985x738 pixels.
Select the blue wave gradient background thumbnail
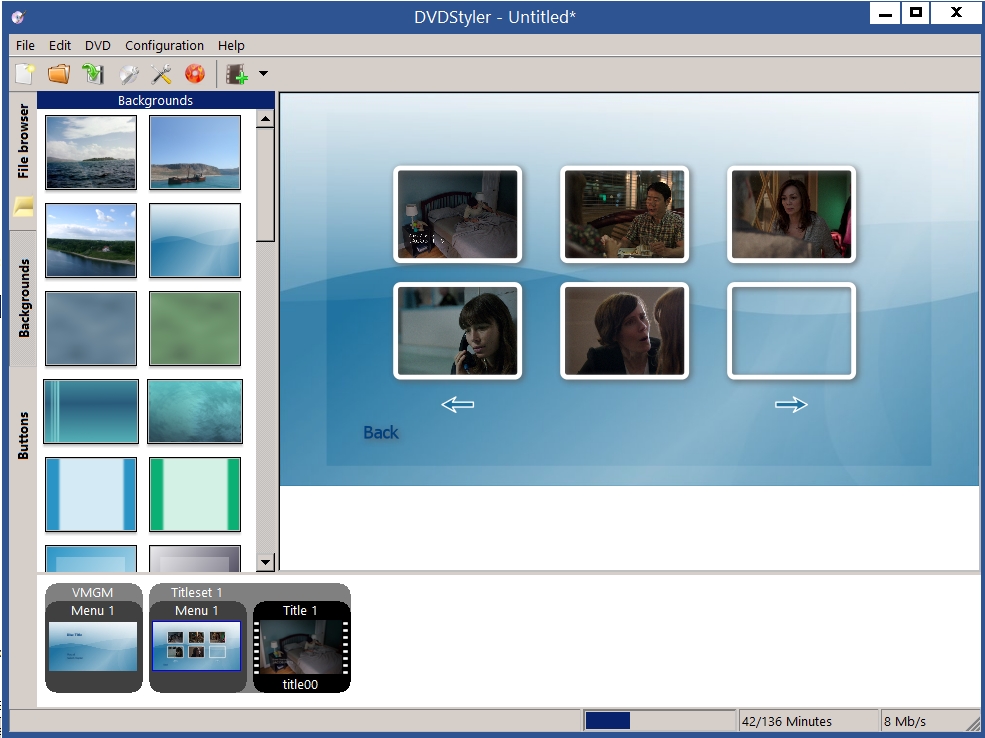(195, 240)
